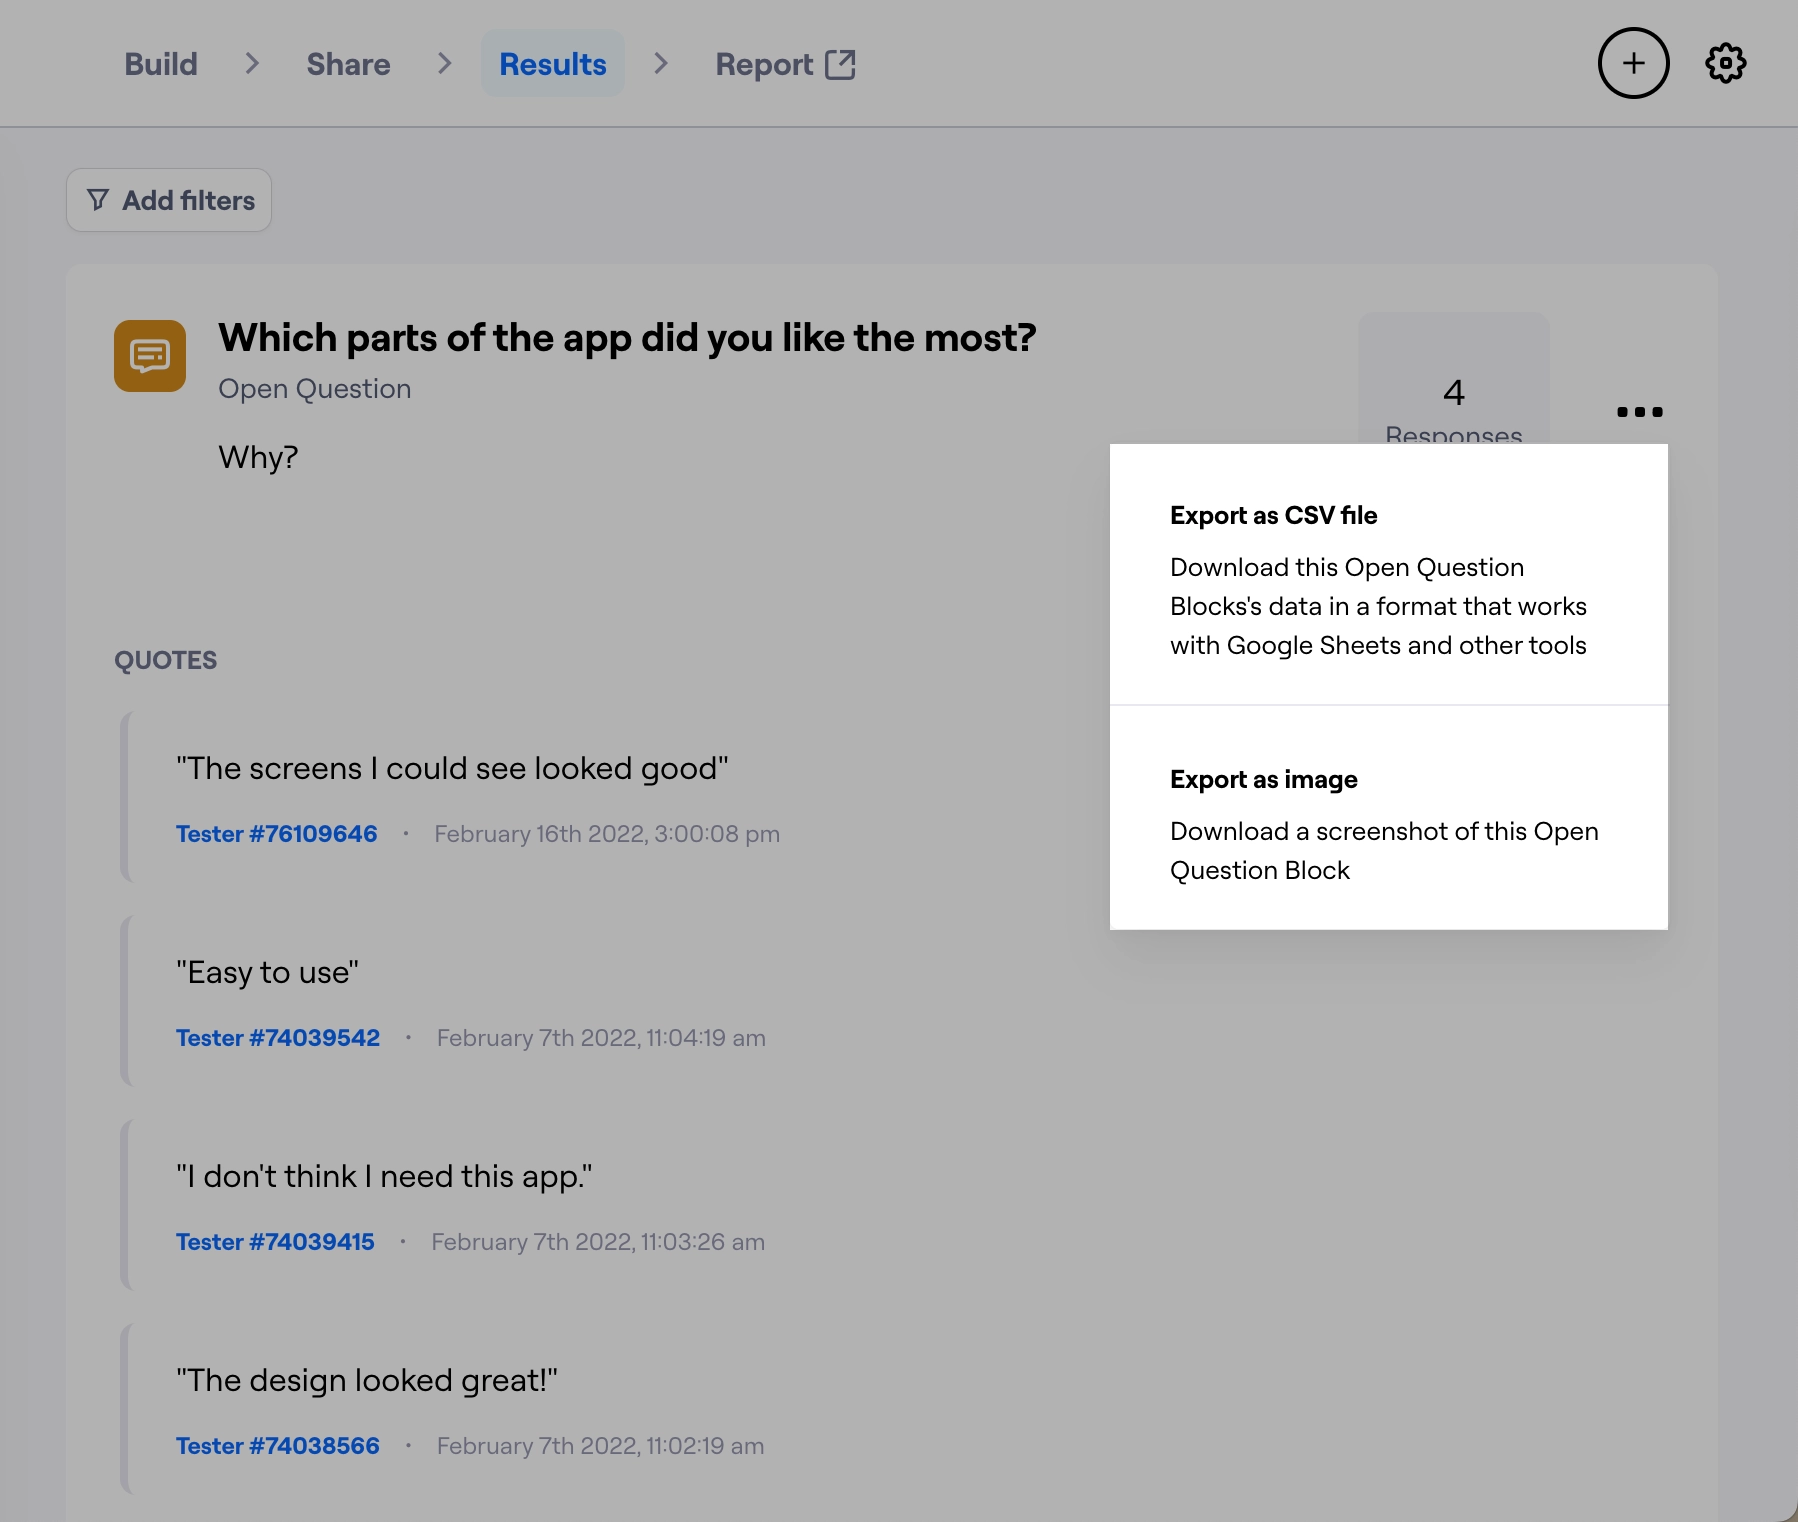Open the Report tab
Image resolution: width=1798 pixels, height=1522 pixels.
click(x=785, y=64)
